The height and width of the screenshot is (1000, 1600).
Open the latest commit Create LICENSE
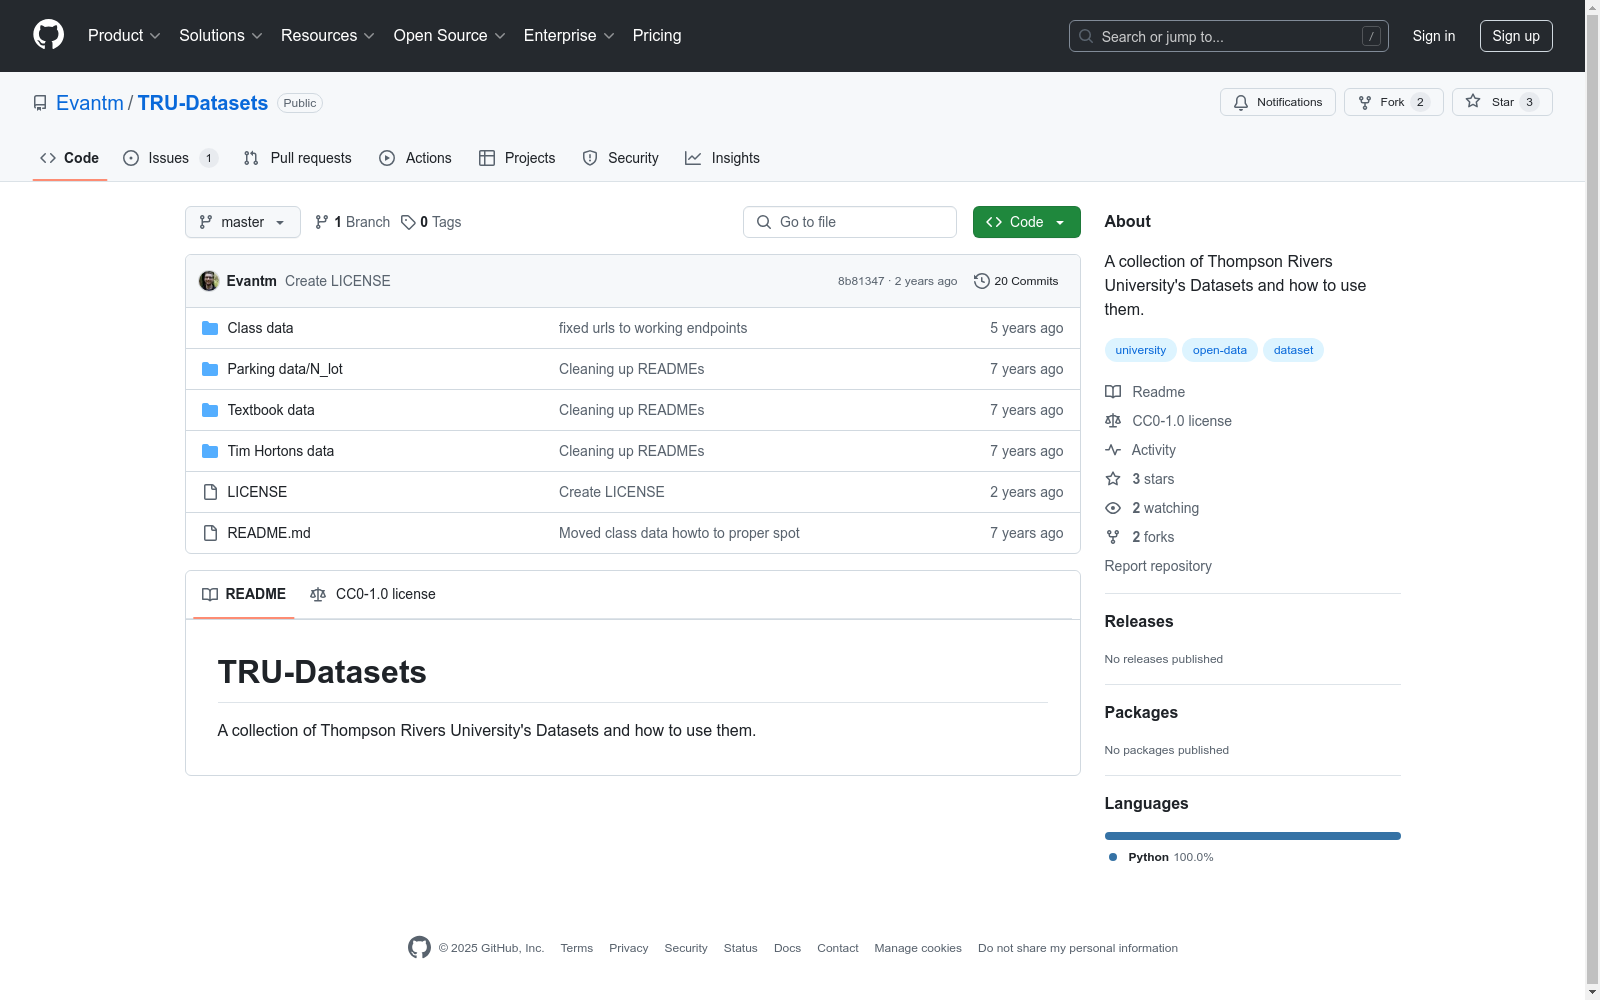(338, 281)
